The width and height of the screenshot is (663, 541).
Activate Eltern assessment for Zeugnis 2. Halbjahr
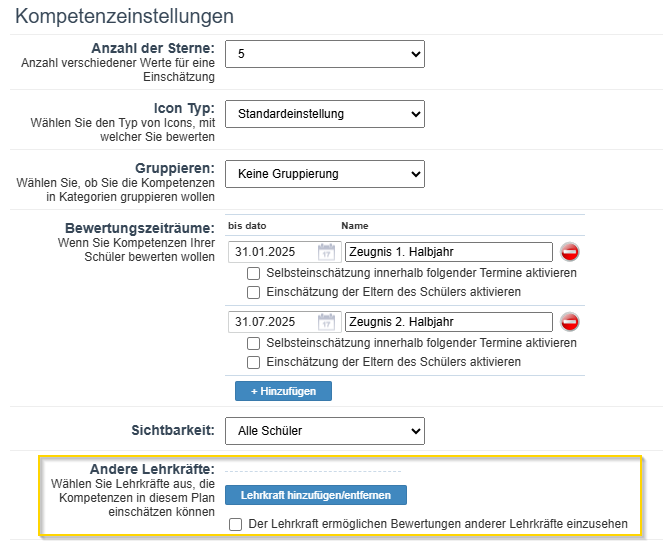254,362
